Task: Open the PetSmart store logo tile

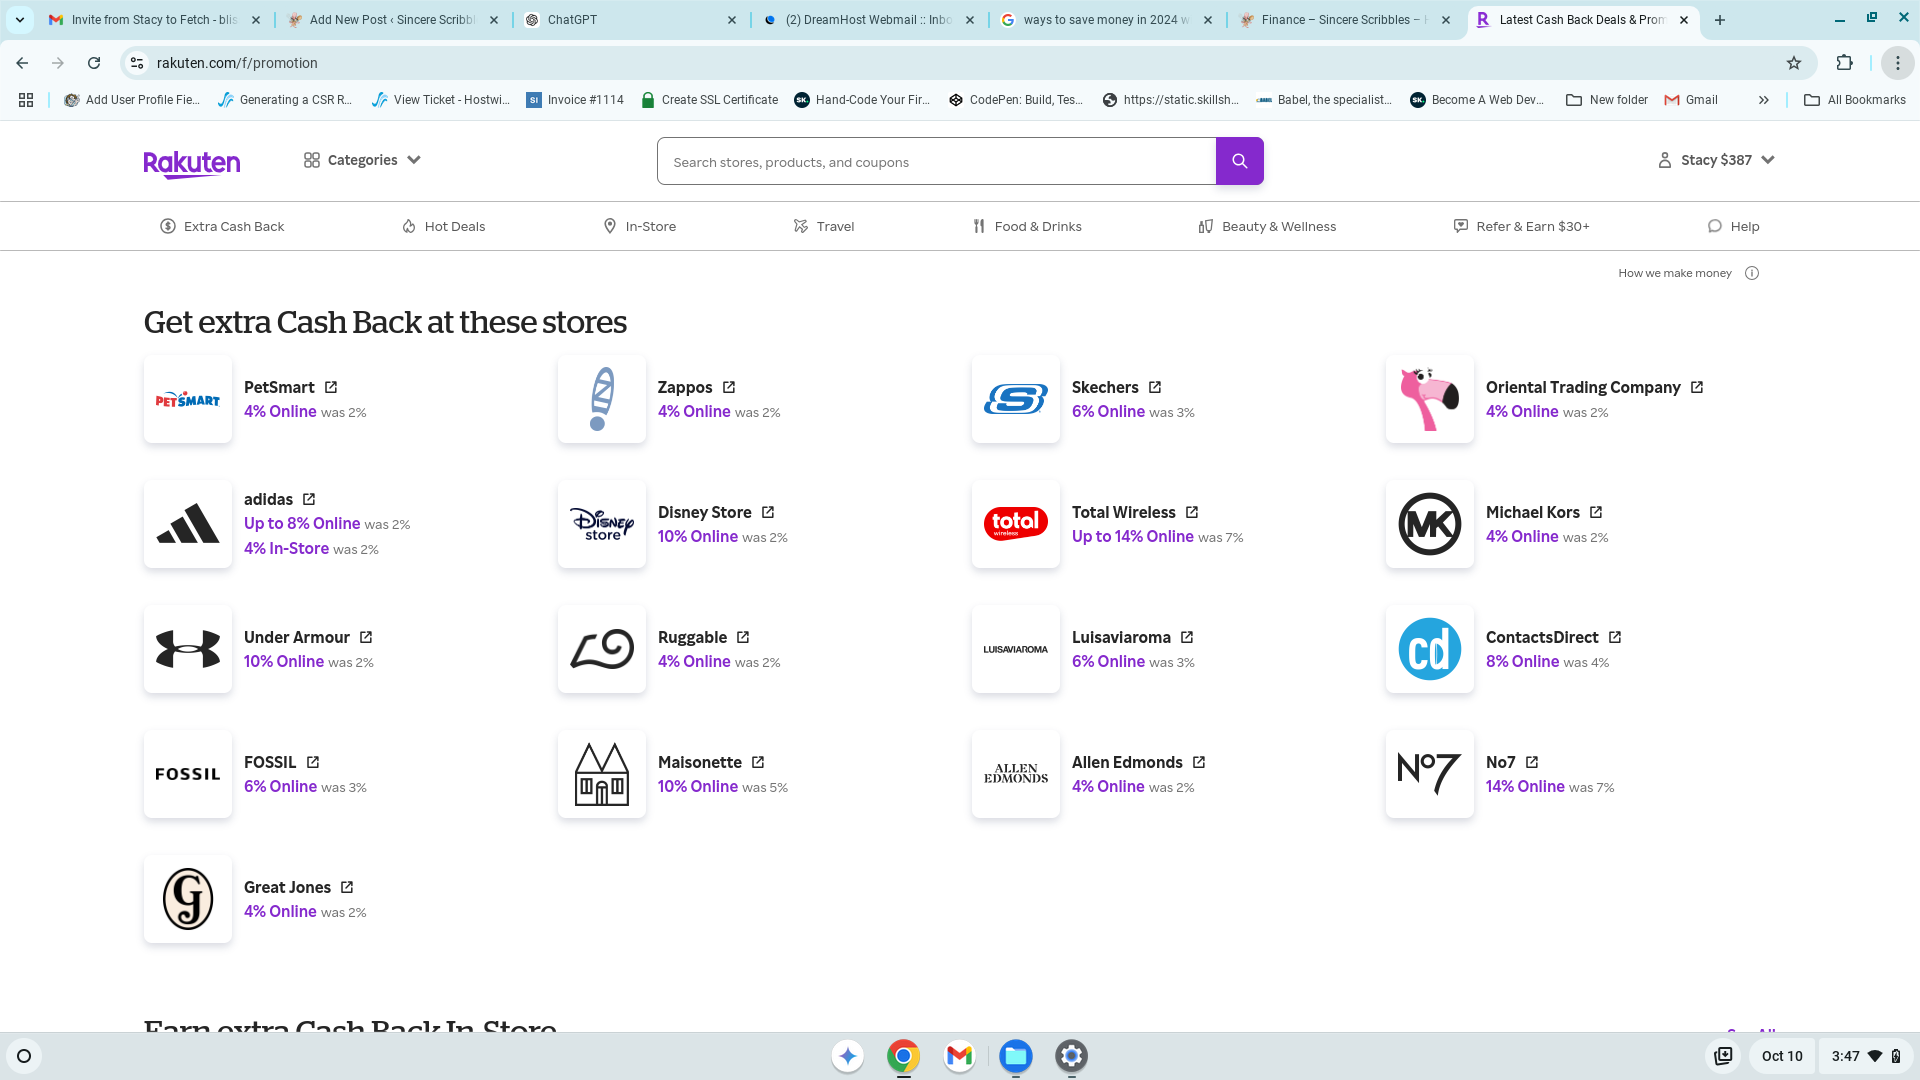Action: (x=188, y=399)
